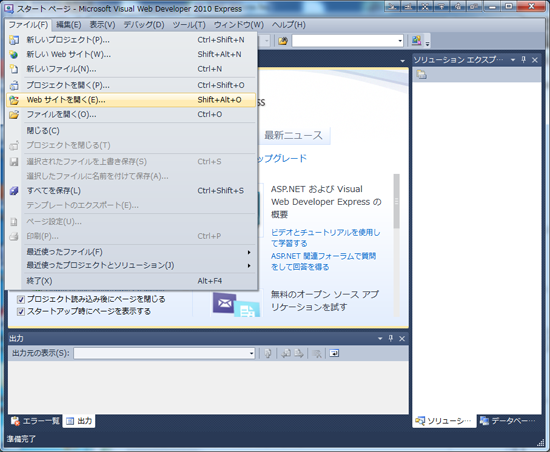Click the solution explorer toolbar properties icon

(x=421, y=74)
